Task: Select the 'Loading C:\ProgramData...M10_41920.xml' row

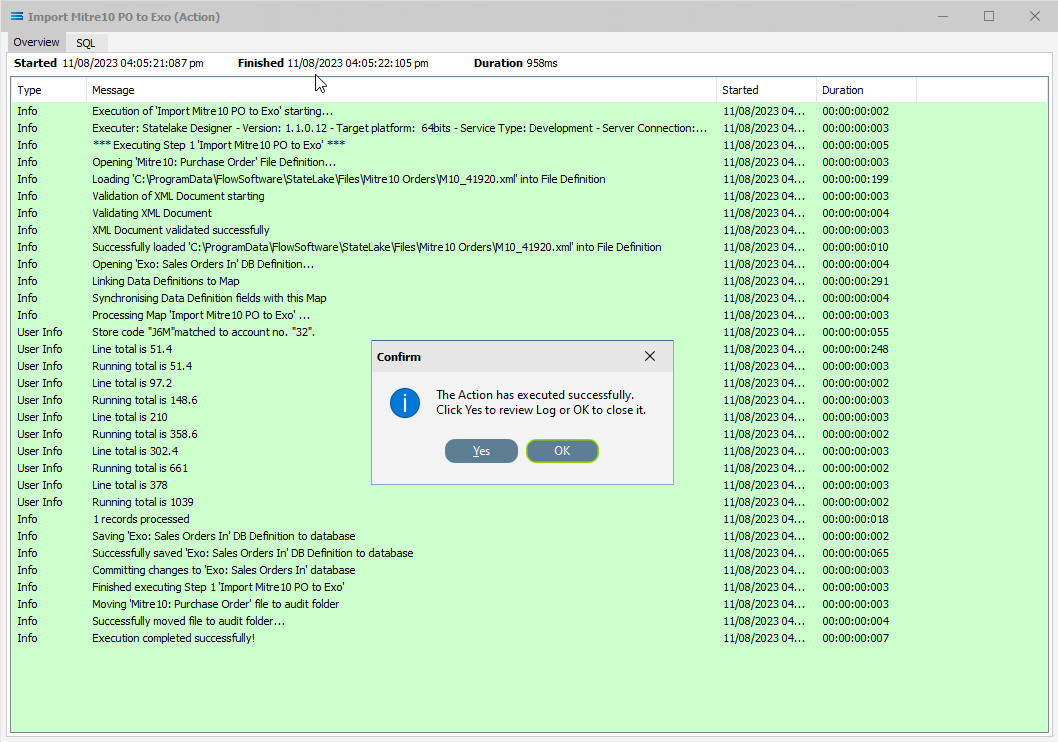Action: (x=529, y=179)
